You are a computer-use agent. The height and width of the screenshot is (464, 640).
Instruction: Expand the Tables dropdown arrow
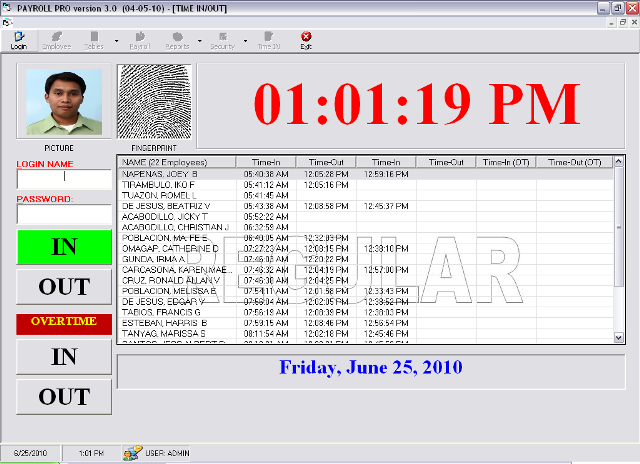pos(116,41)
